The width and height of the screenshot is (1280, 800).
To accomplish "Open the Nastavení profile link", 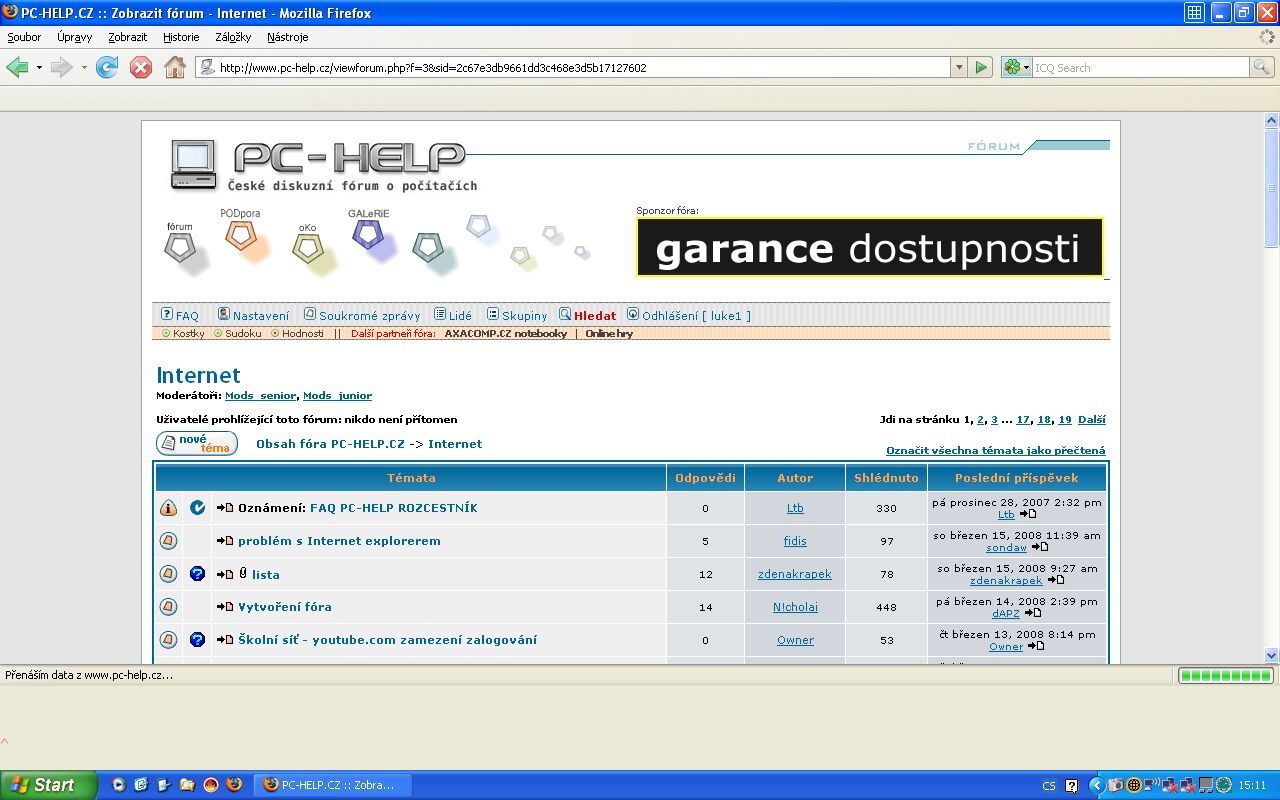I will (x=261, y=316).
